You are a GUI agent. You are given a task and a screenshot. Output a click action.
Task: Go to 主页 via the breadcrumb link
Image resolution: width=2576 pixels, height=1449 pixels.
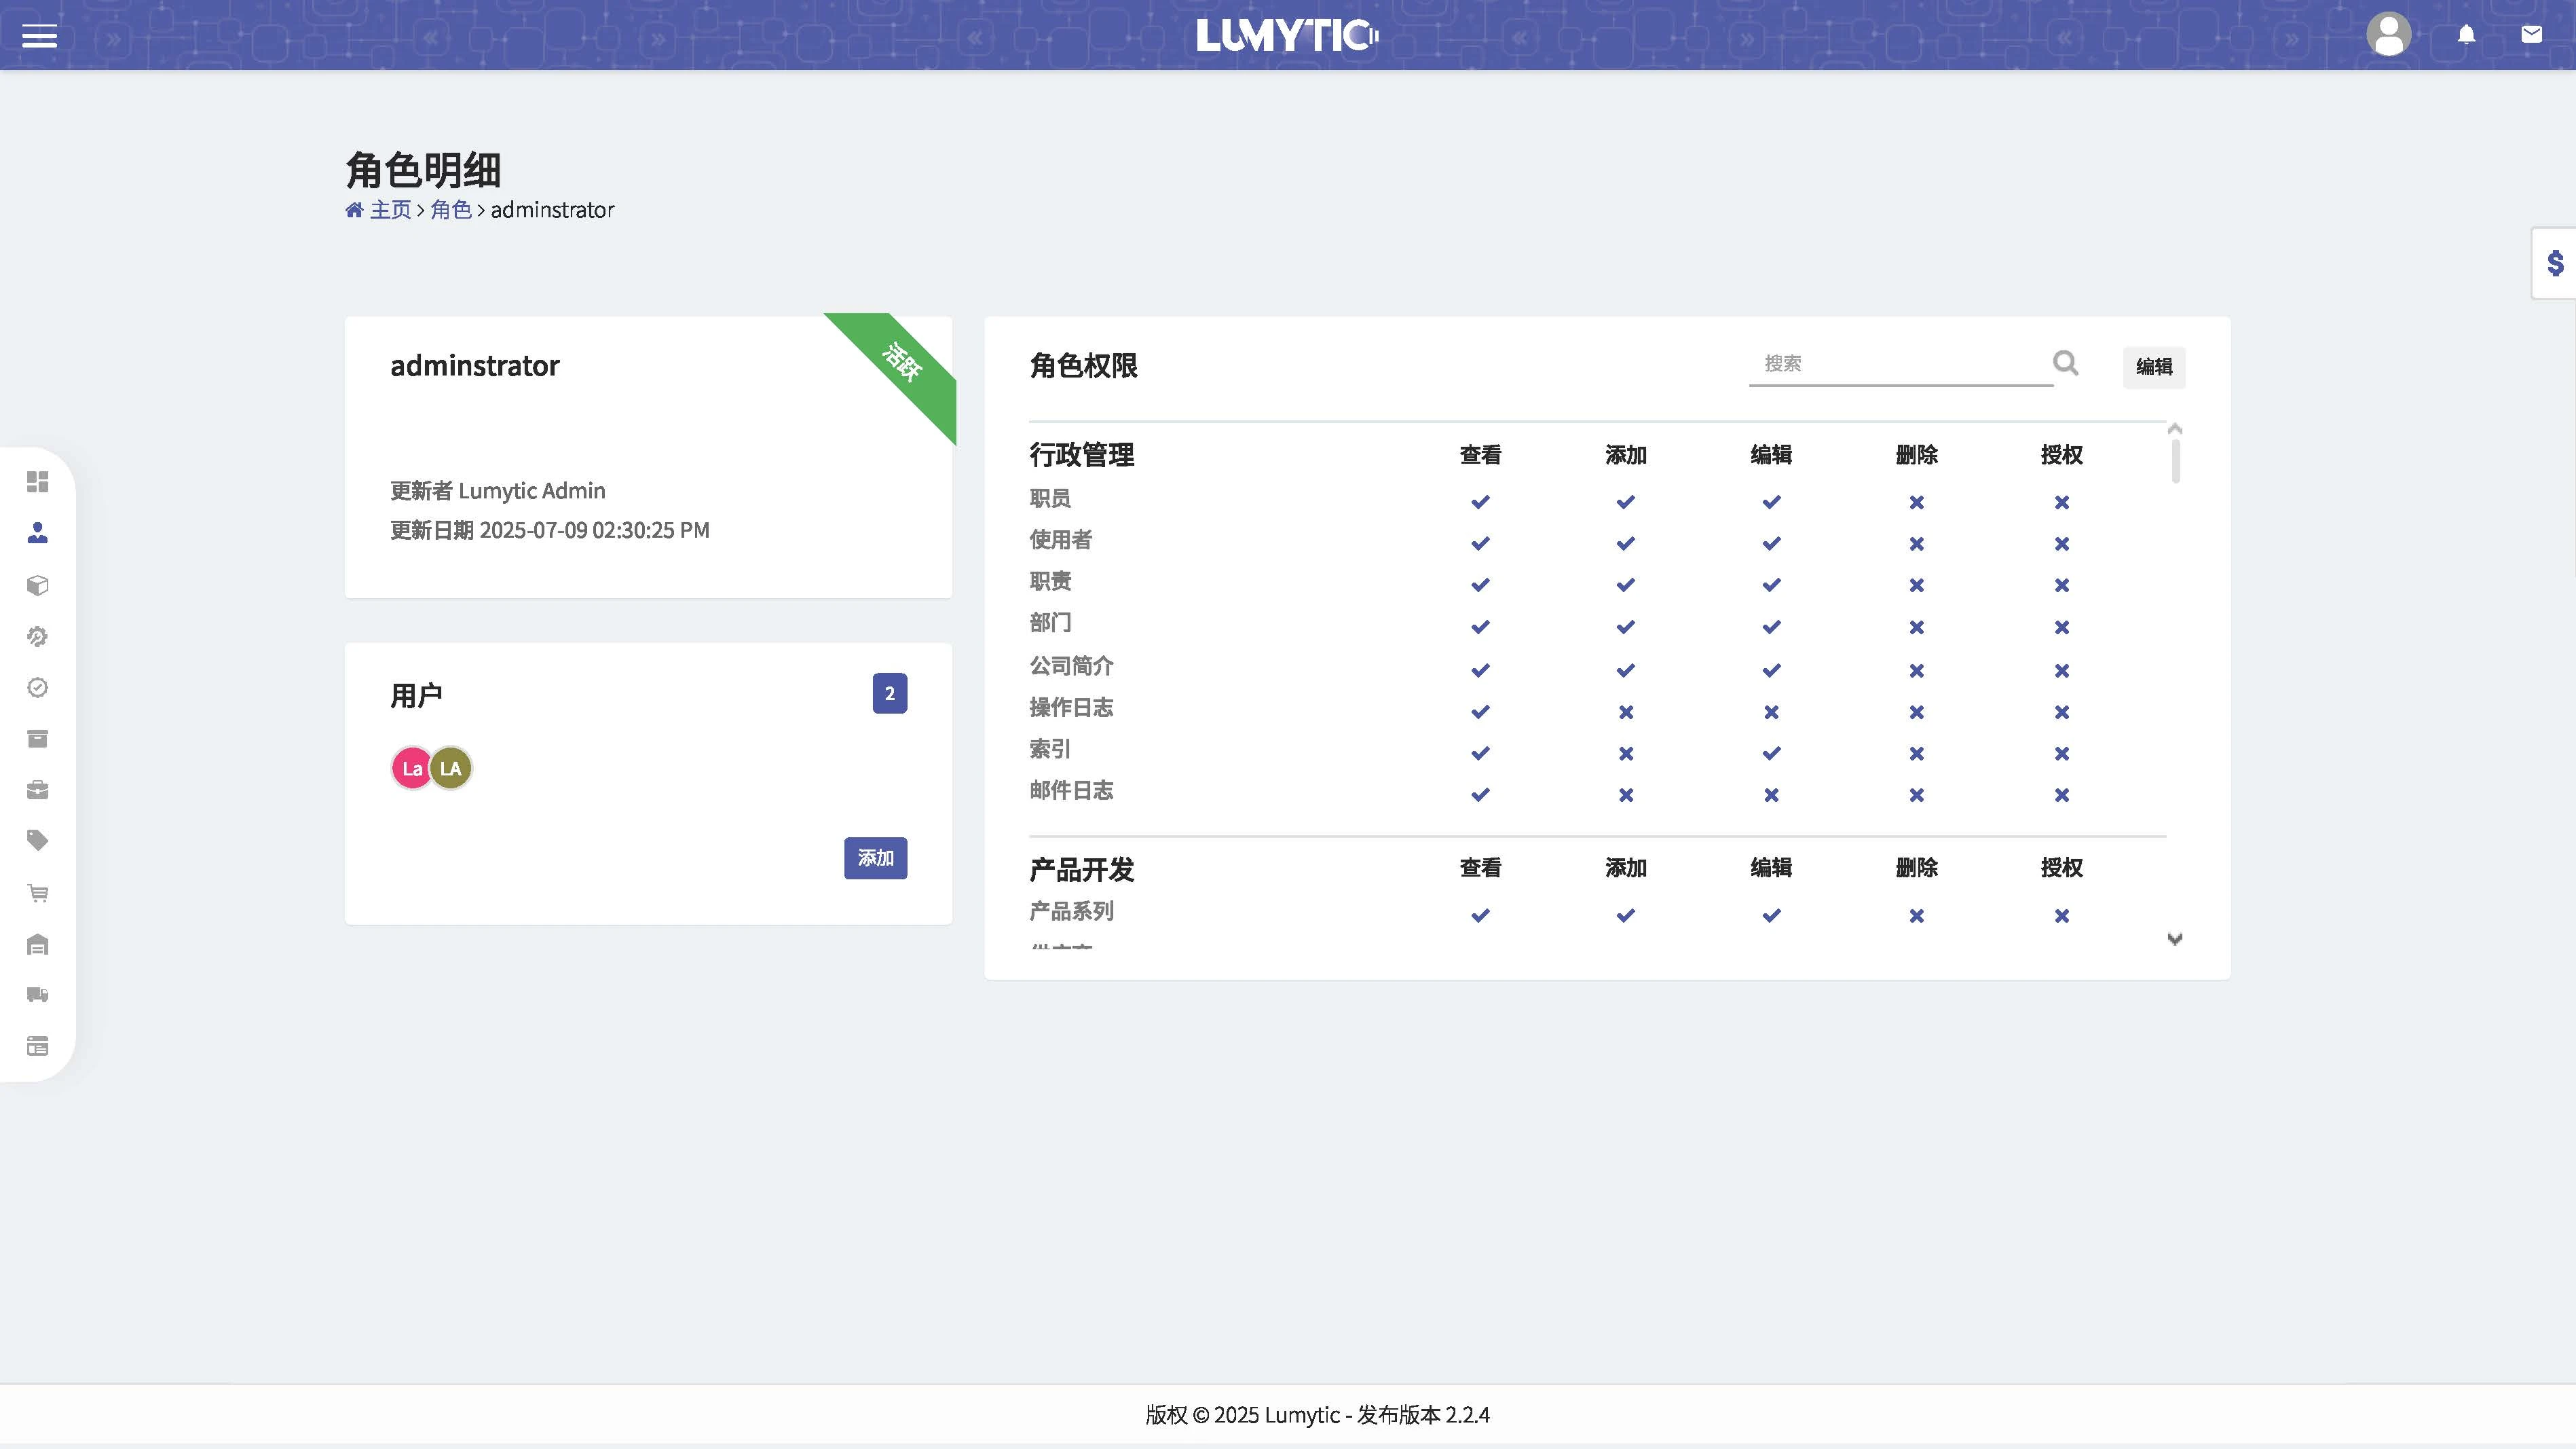[392, 209]
